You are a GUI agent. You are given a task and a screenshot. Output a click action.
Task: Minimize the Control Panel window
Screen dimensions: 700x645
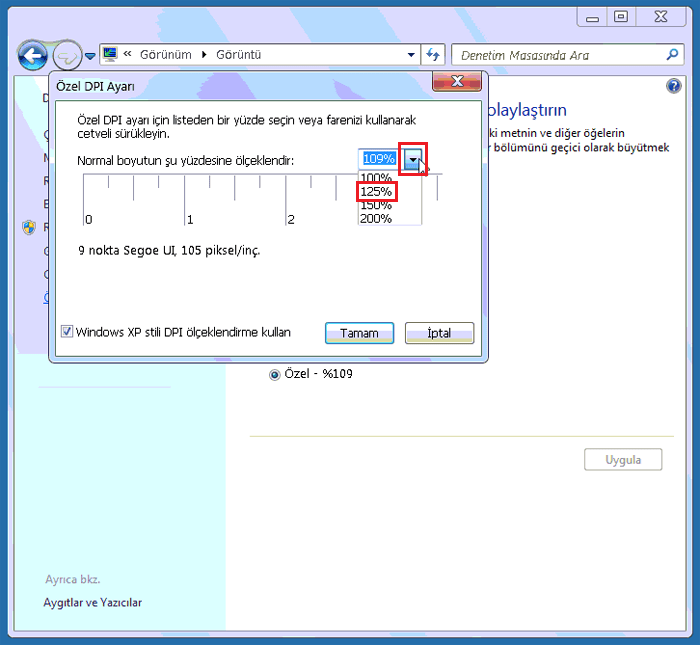coord(592,18)
